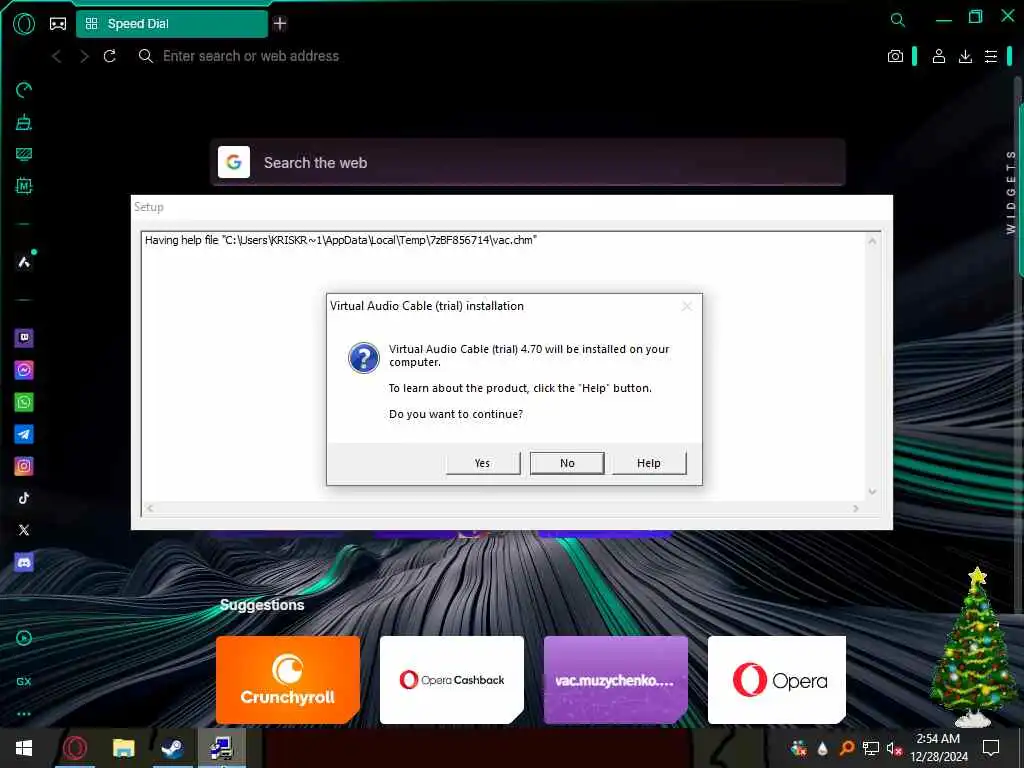Open RAM limiter chip icon
The width and height of the screenshot is (1024, 768).
[x=24, y=186]
